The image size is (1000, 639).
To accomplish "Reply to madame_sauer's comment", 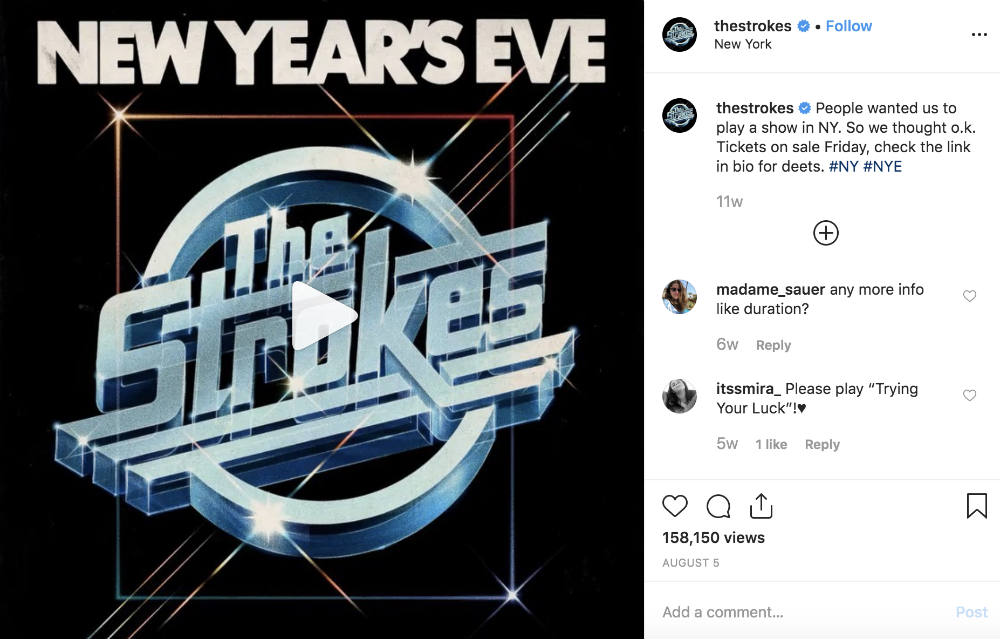I will (x=773, y=345).
